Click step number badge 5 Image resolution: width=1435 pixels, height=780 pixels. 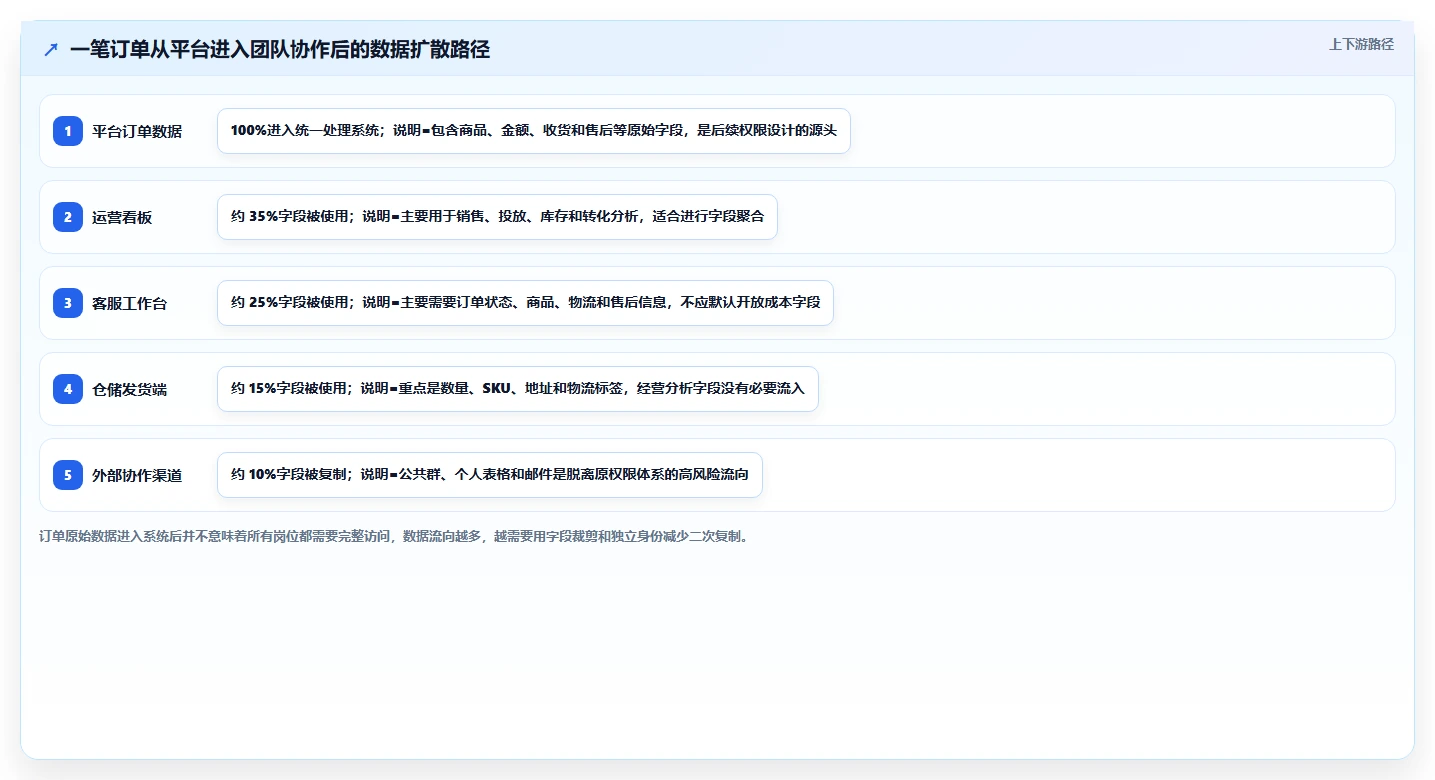[x=68, y=475]
